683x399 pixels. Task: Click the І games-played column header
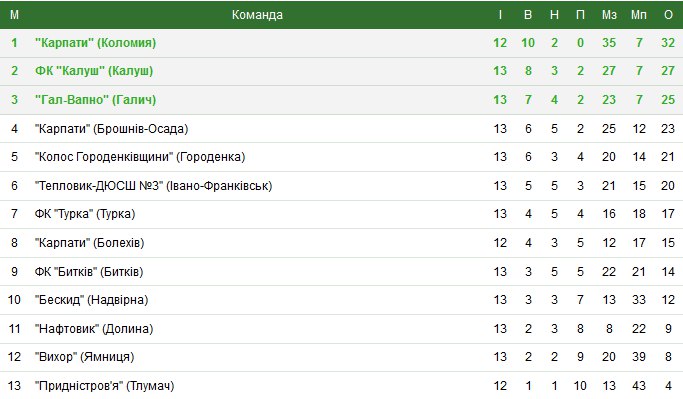(500, 15)
